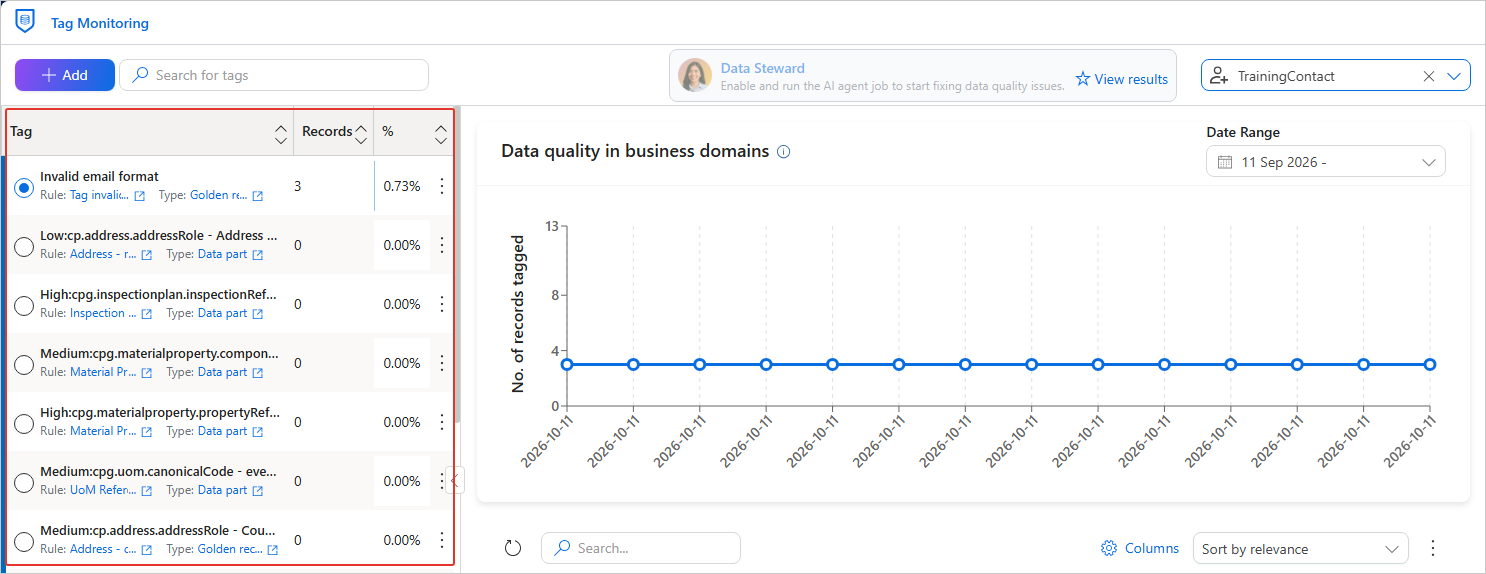Collapse the tag list panel with the chevron handle
Screen dimensions: 1486x574
(x=454, y=481)
